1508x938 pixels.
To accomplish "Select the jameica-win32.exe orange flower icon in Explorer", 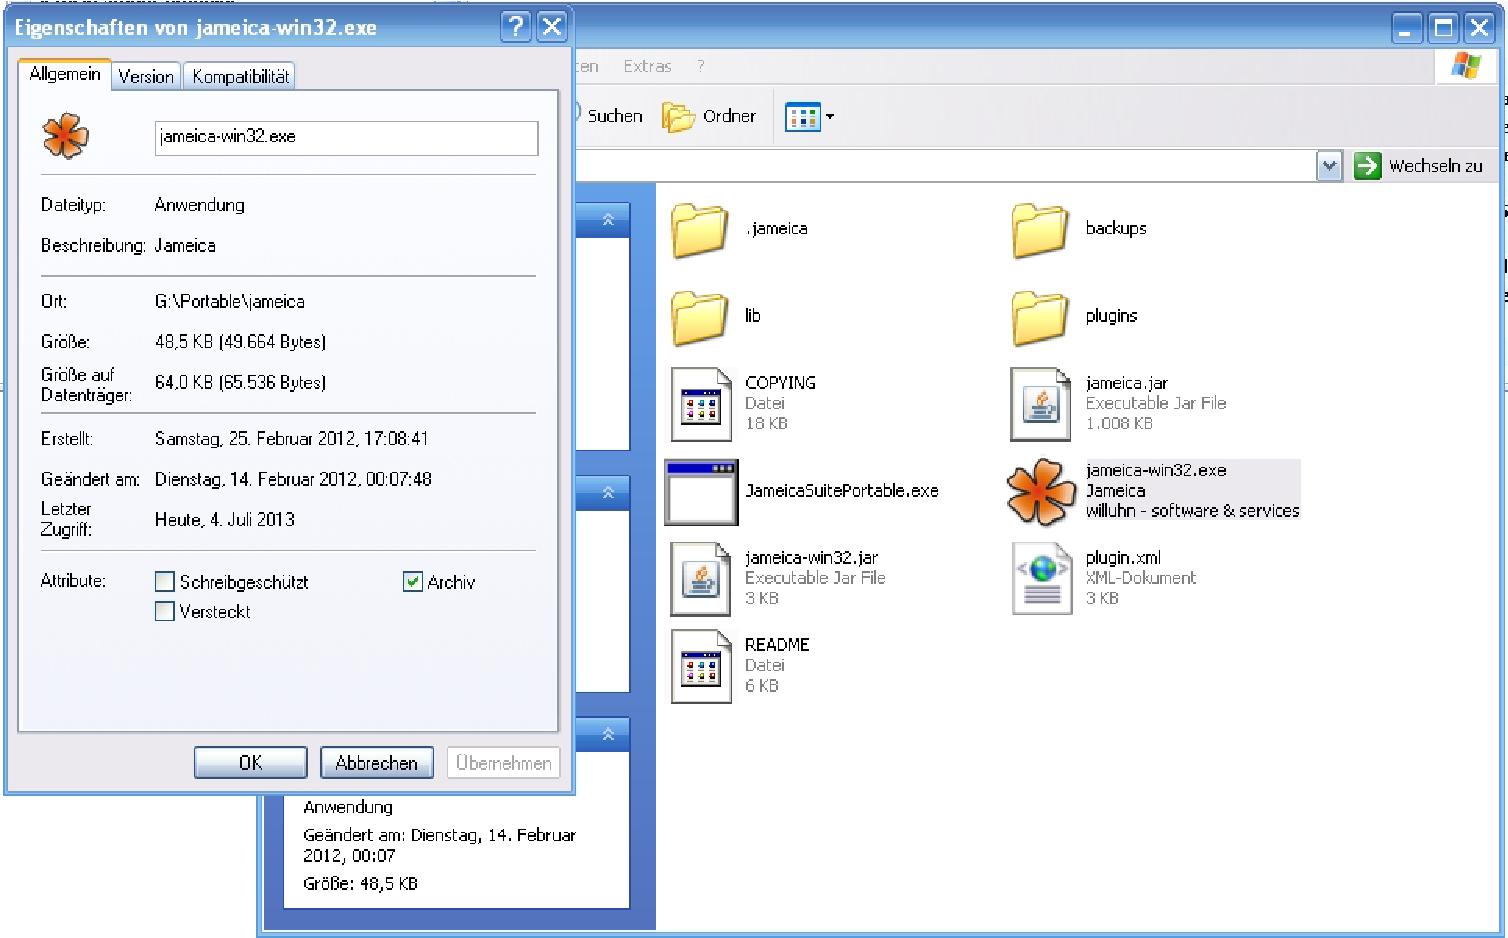I will [1041, 492].
